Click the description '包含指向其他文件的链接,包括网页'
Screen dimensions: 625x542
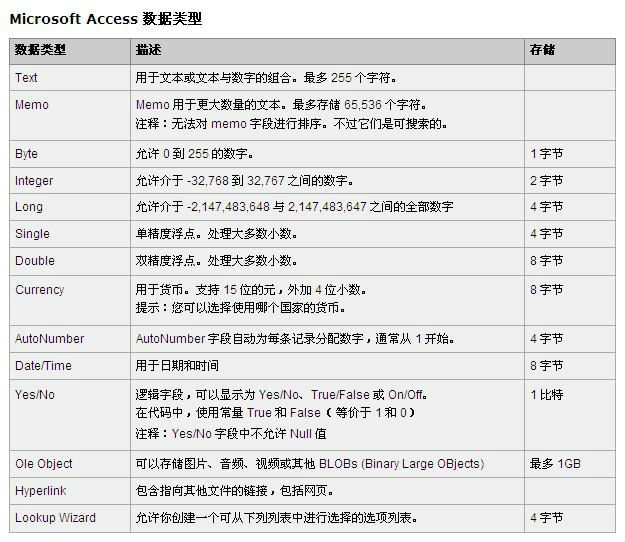click(234, 491)
